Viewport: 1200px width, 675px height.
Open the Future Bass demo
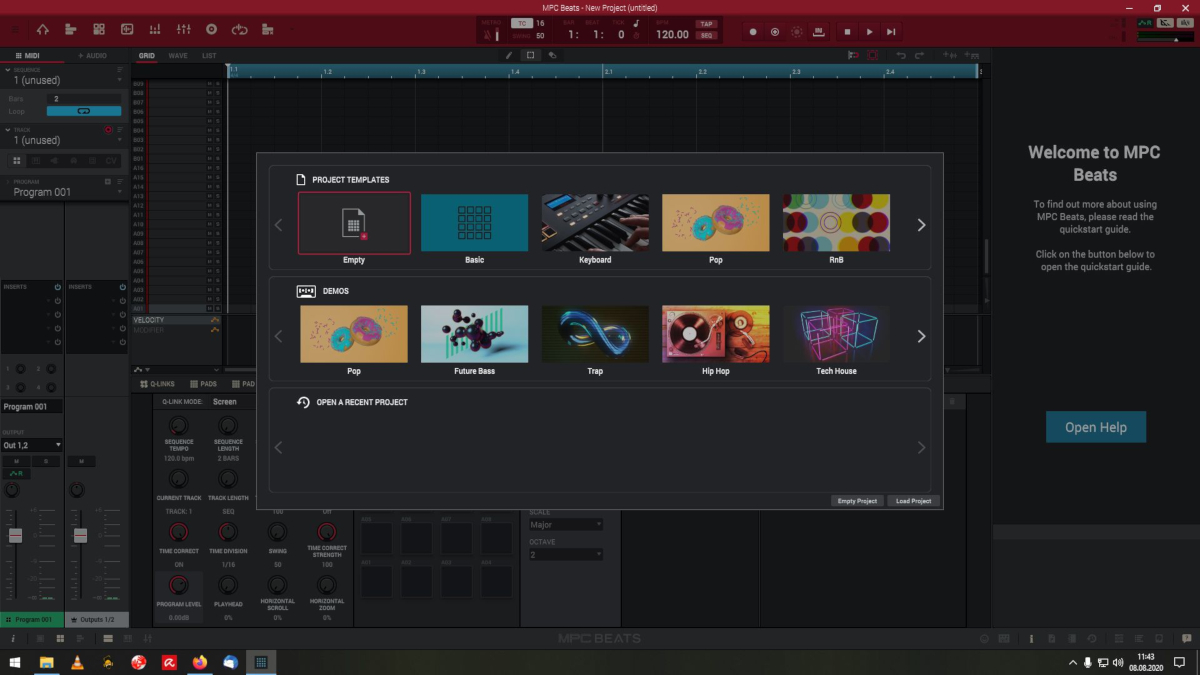tap(474, 334)
